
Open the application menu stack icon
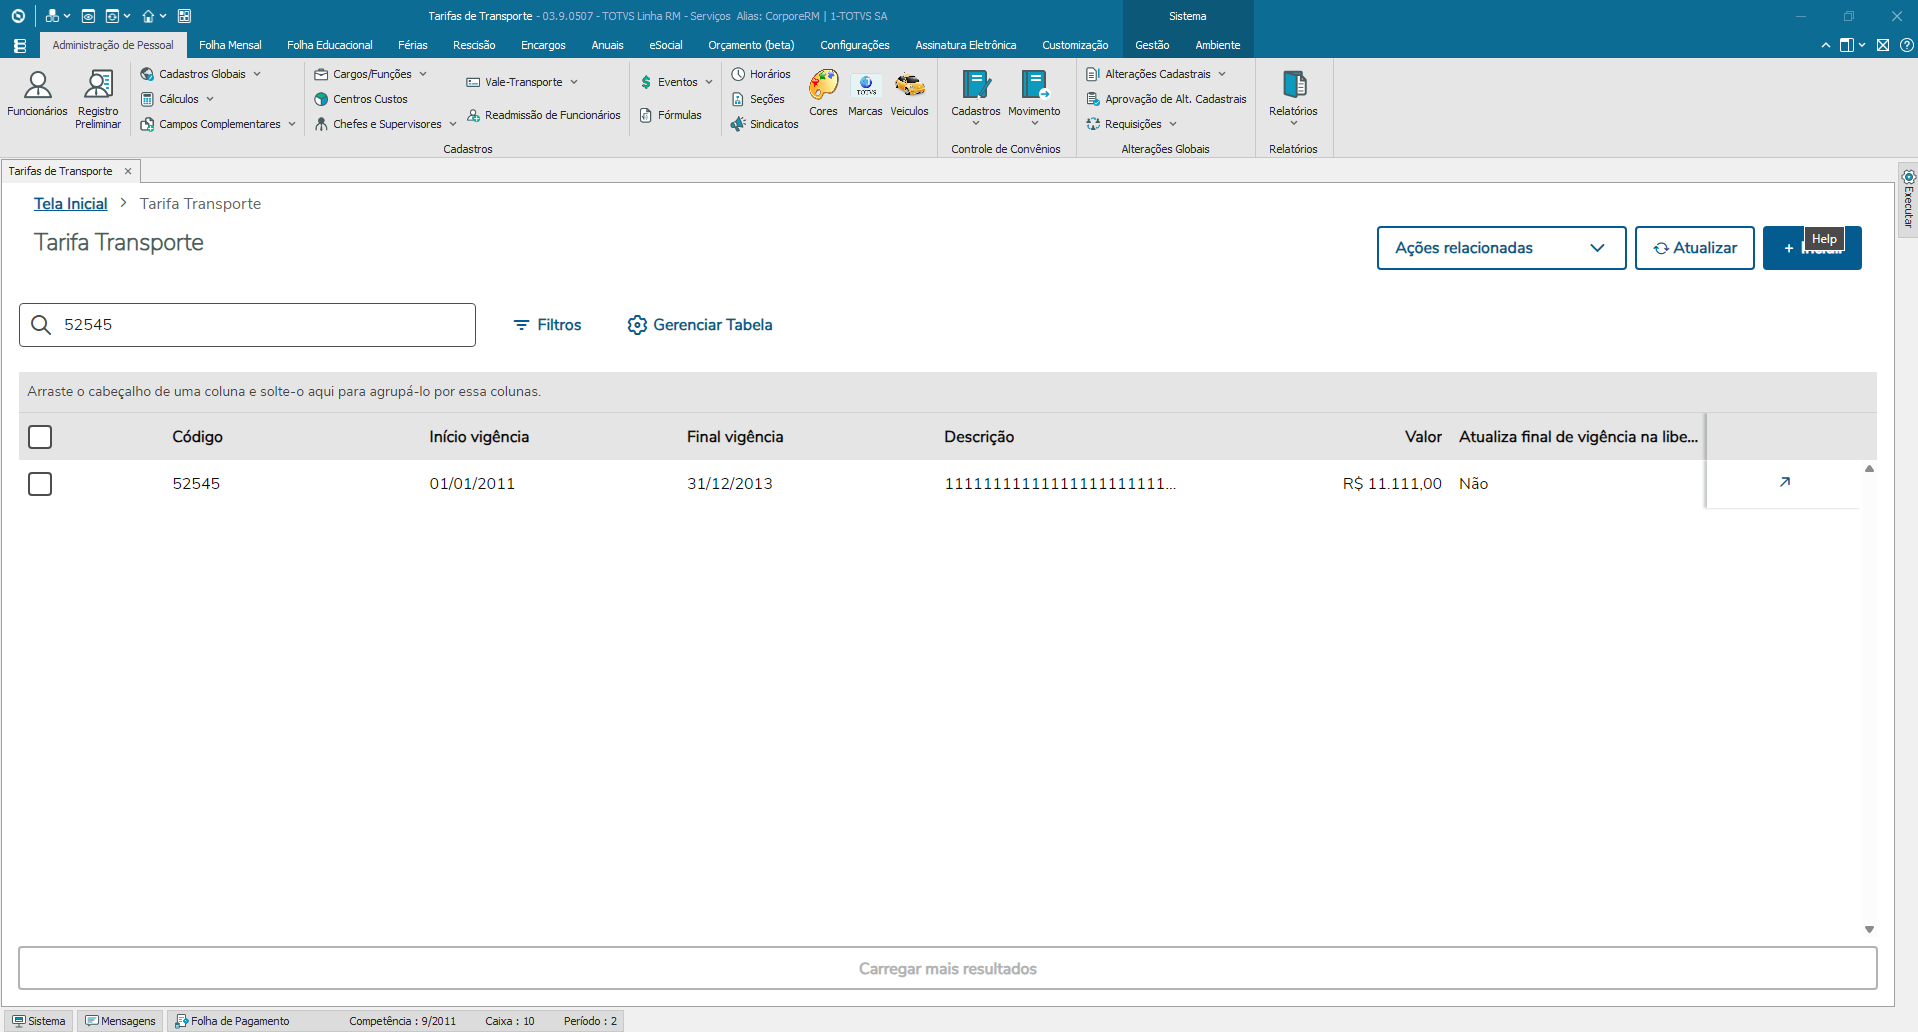click(x=20, y=45)
